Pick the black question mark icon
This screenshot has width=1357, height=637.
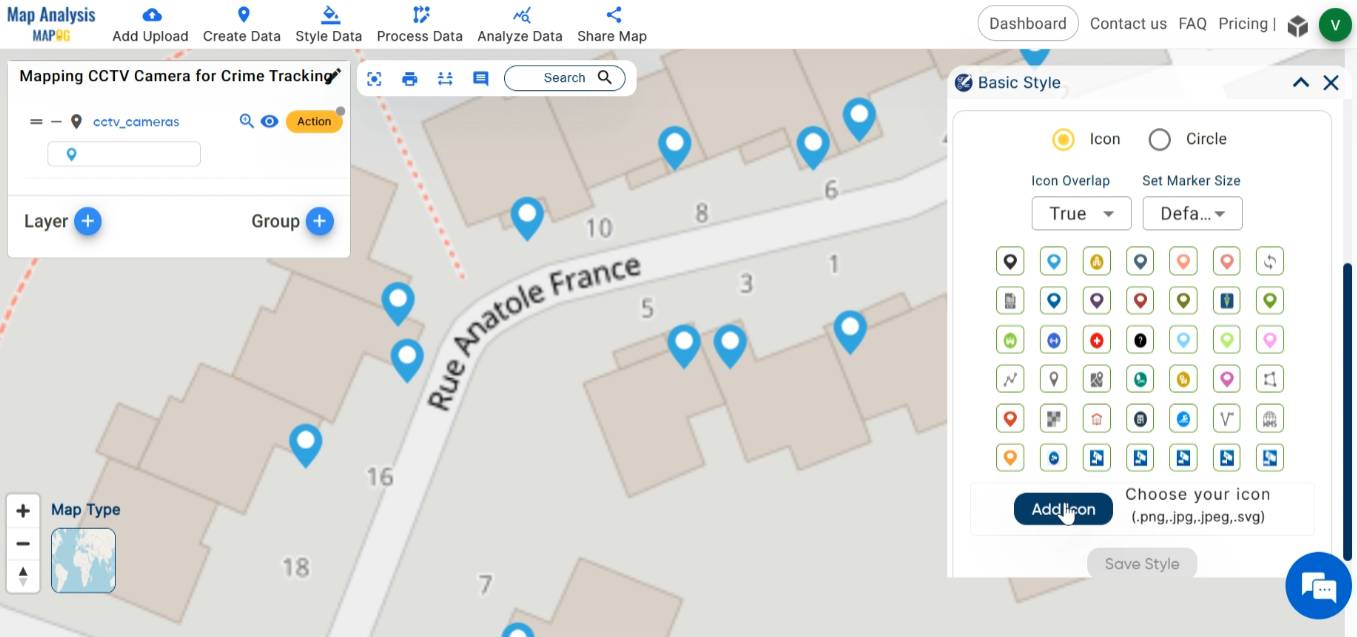coord(1140,340)
